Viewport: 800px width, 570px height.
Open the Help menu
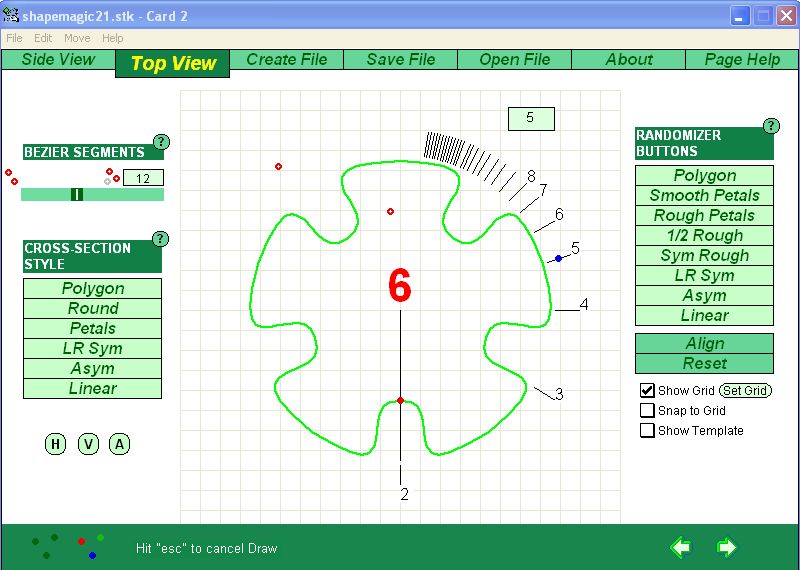(x=112, y=38)
